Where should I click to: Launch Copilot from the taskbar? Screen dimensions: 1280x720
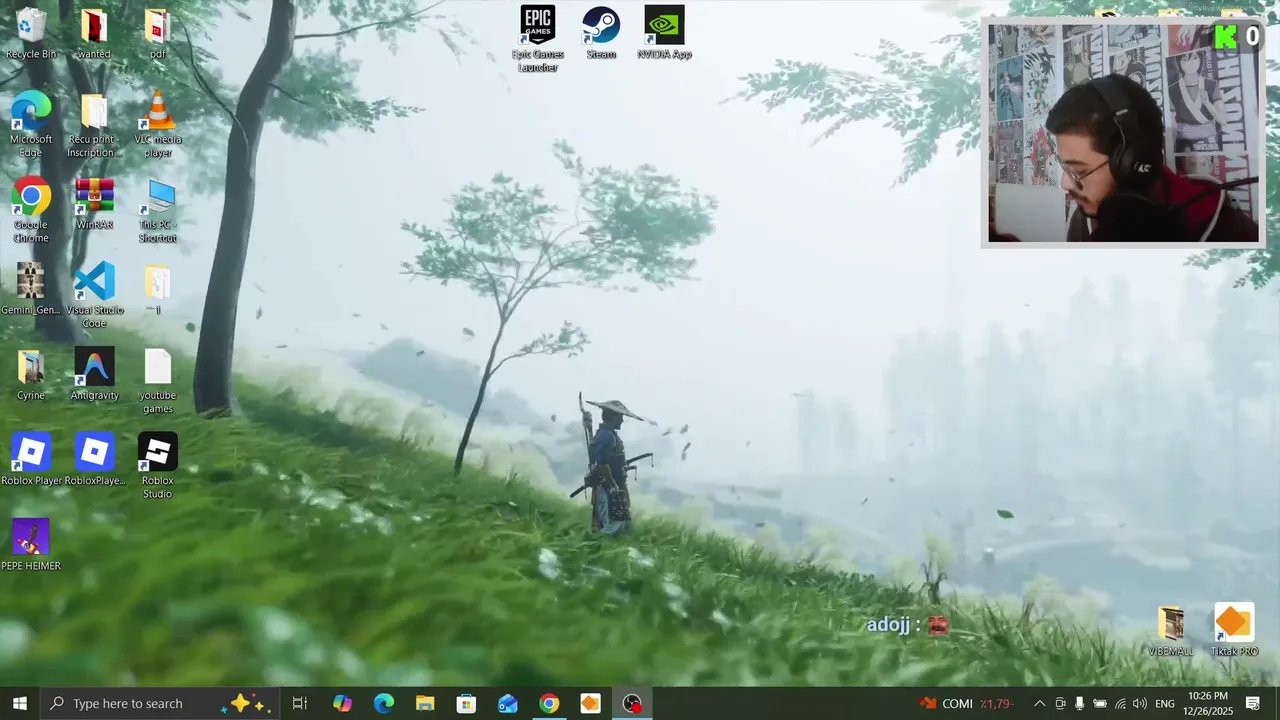342,703
